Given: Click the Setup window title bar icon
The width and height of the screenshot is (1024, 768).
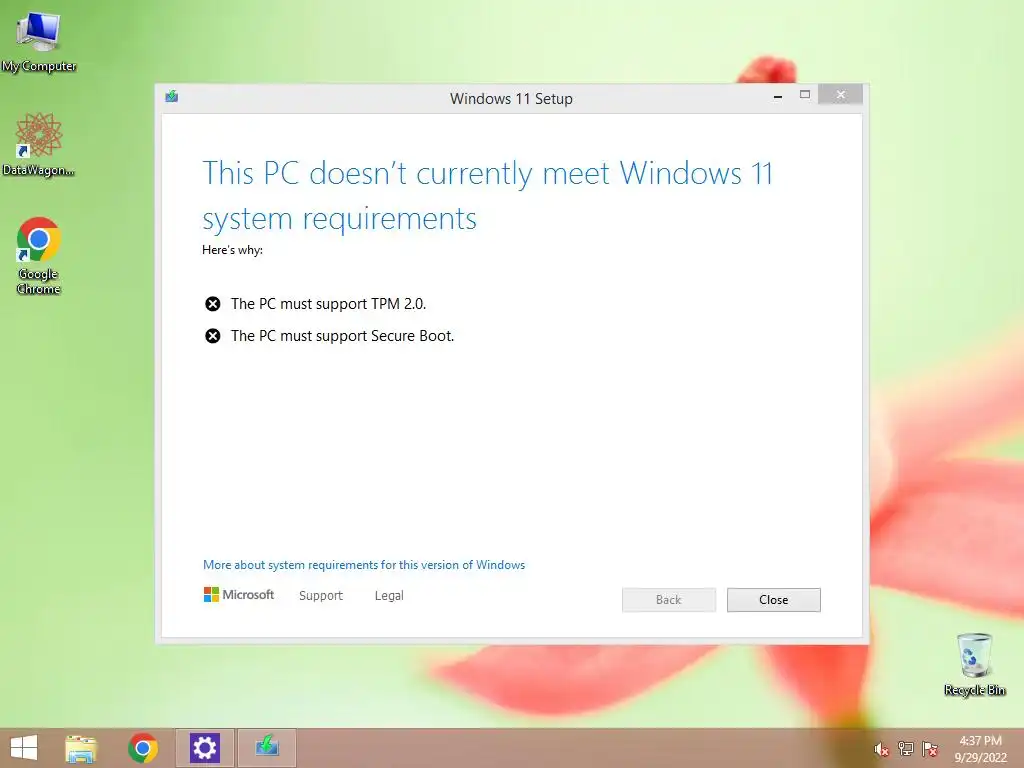Looking at the screenshot, I should click(172, 97).
